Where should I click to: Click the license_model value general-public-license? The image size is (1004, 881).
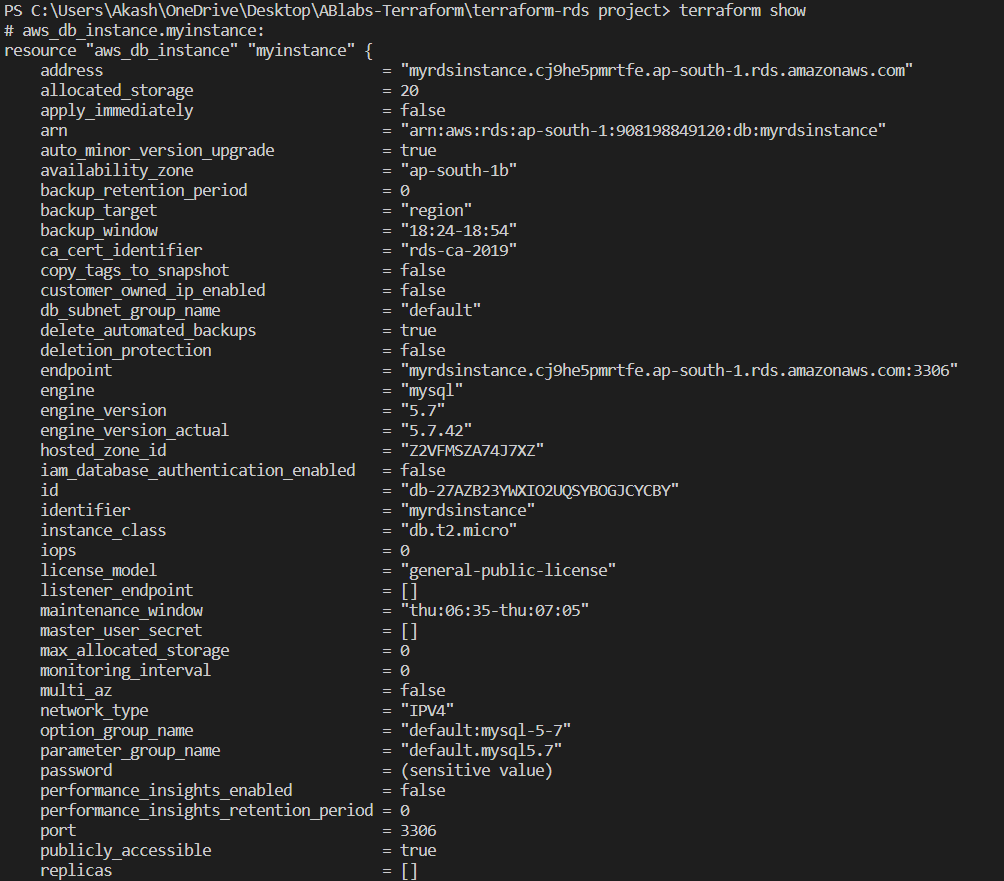508,570
